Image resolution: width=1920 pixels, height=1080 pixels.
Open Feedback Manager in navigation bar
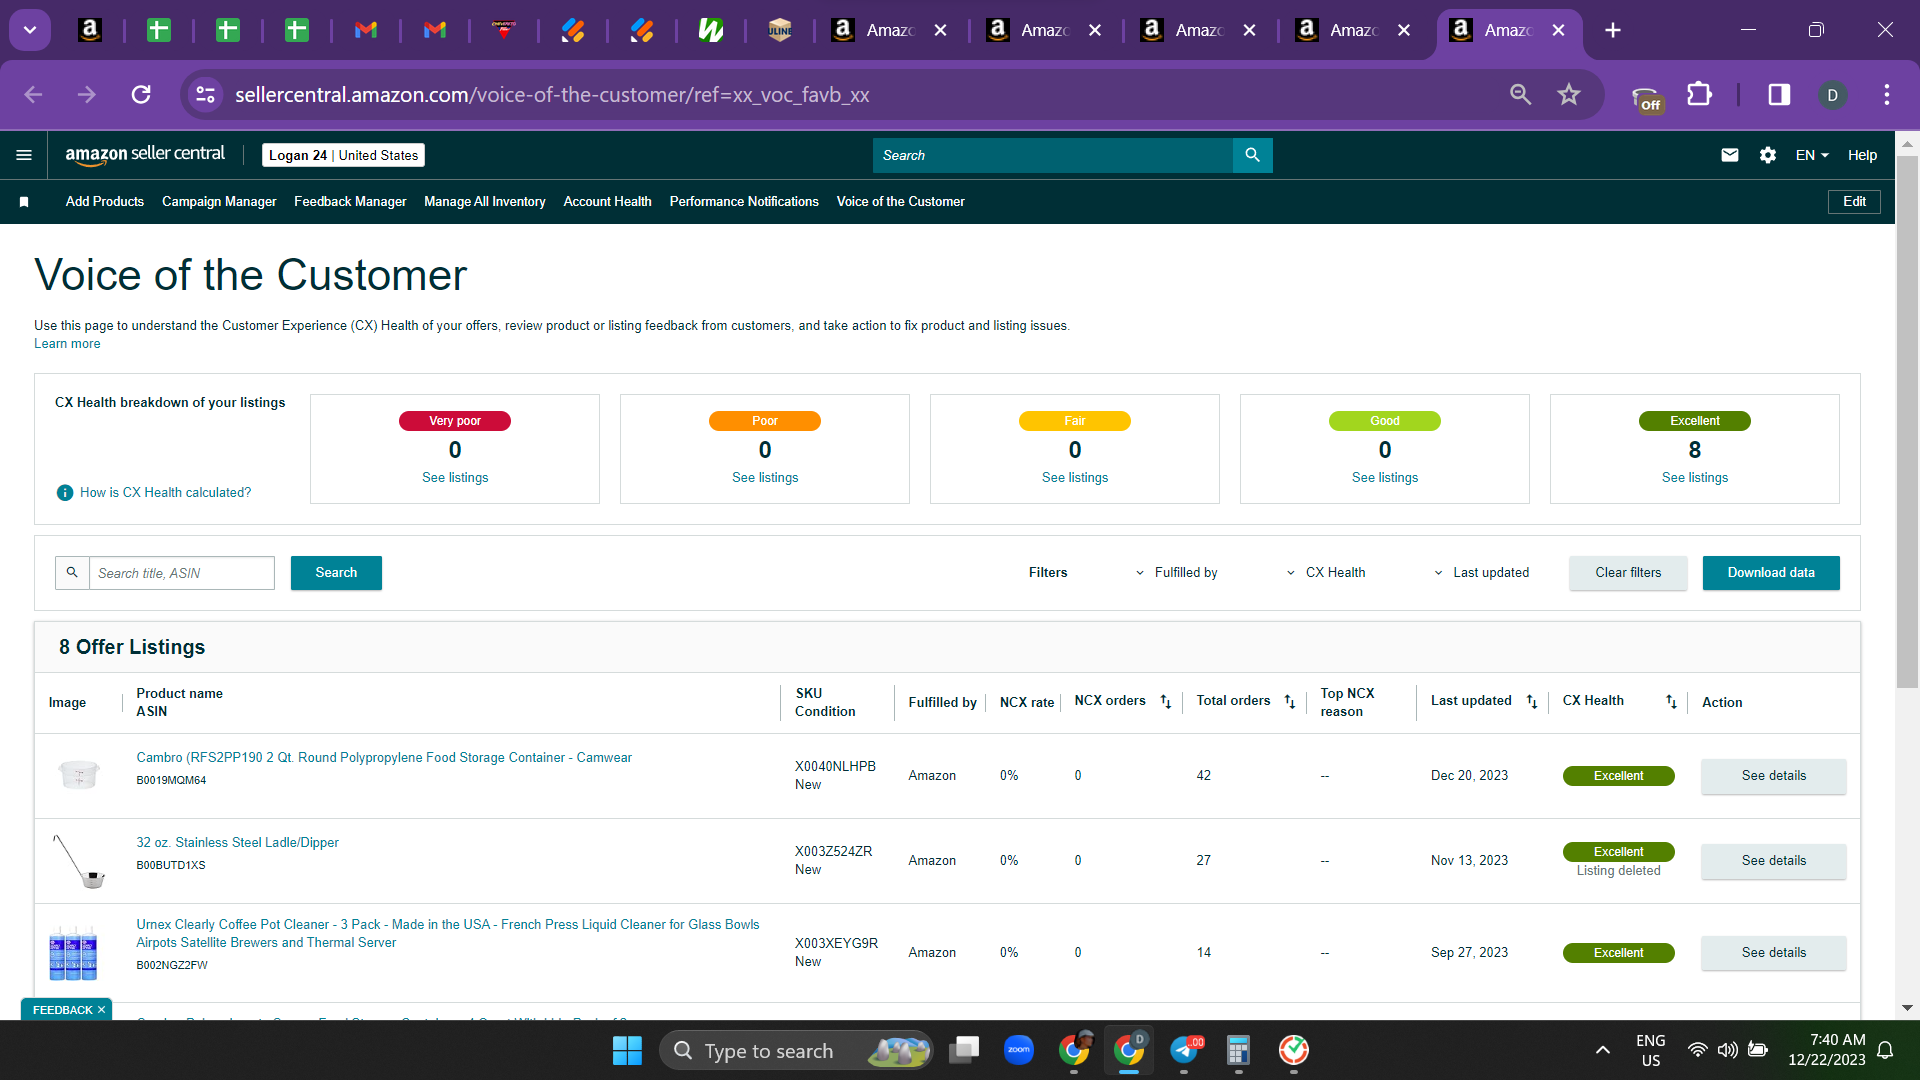pos(350,202)
